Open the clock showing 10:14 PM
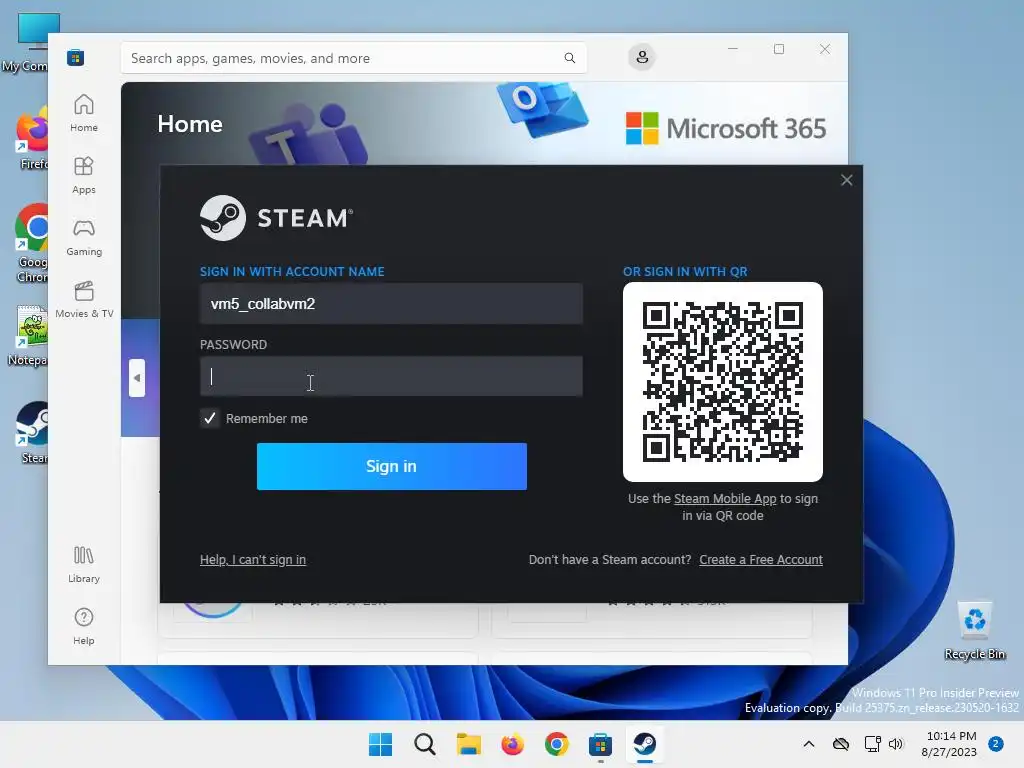Screen dimensions: 1024x768 click(x=950, y=744)
